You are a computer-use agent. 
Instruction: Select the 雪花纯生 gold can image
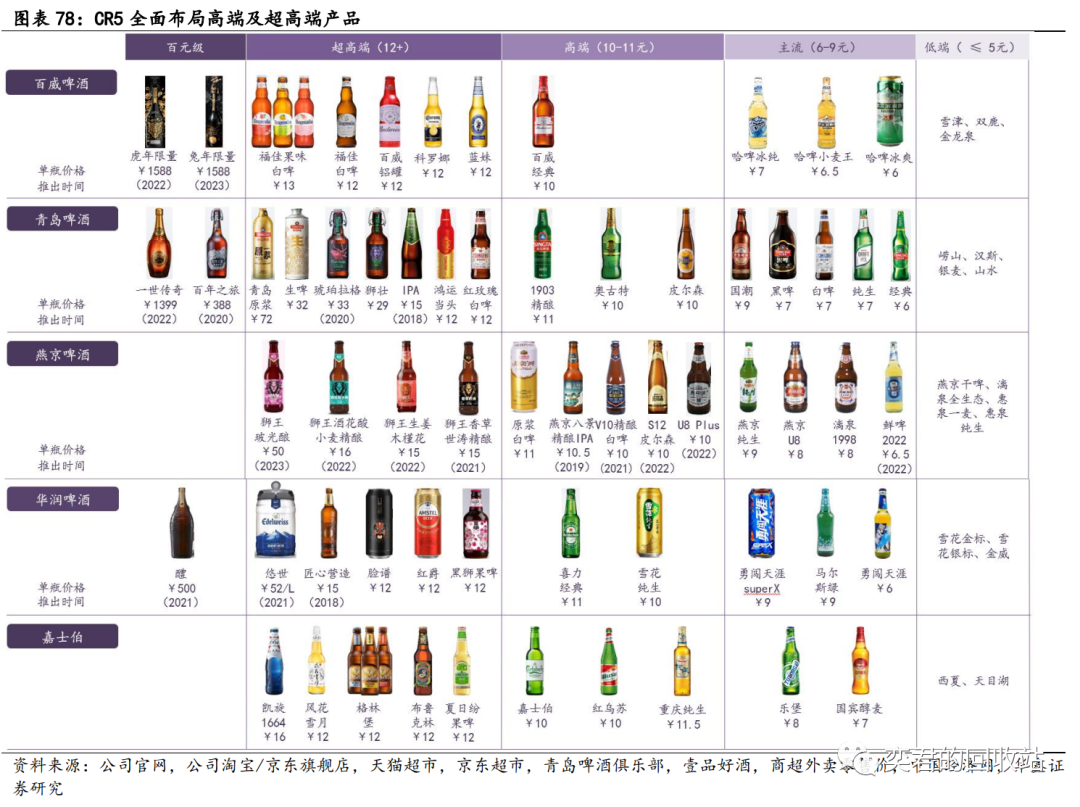coord(650,523)
